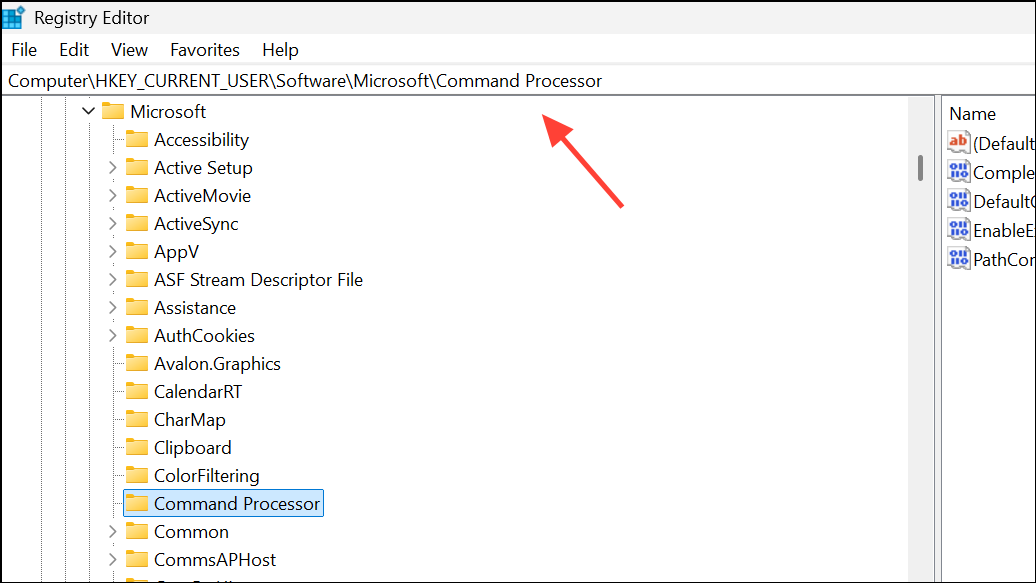This screenshot has width=1036, height=583.
Task: Expand the Common key
Action: pyautogui.click(x=112, y=531)
